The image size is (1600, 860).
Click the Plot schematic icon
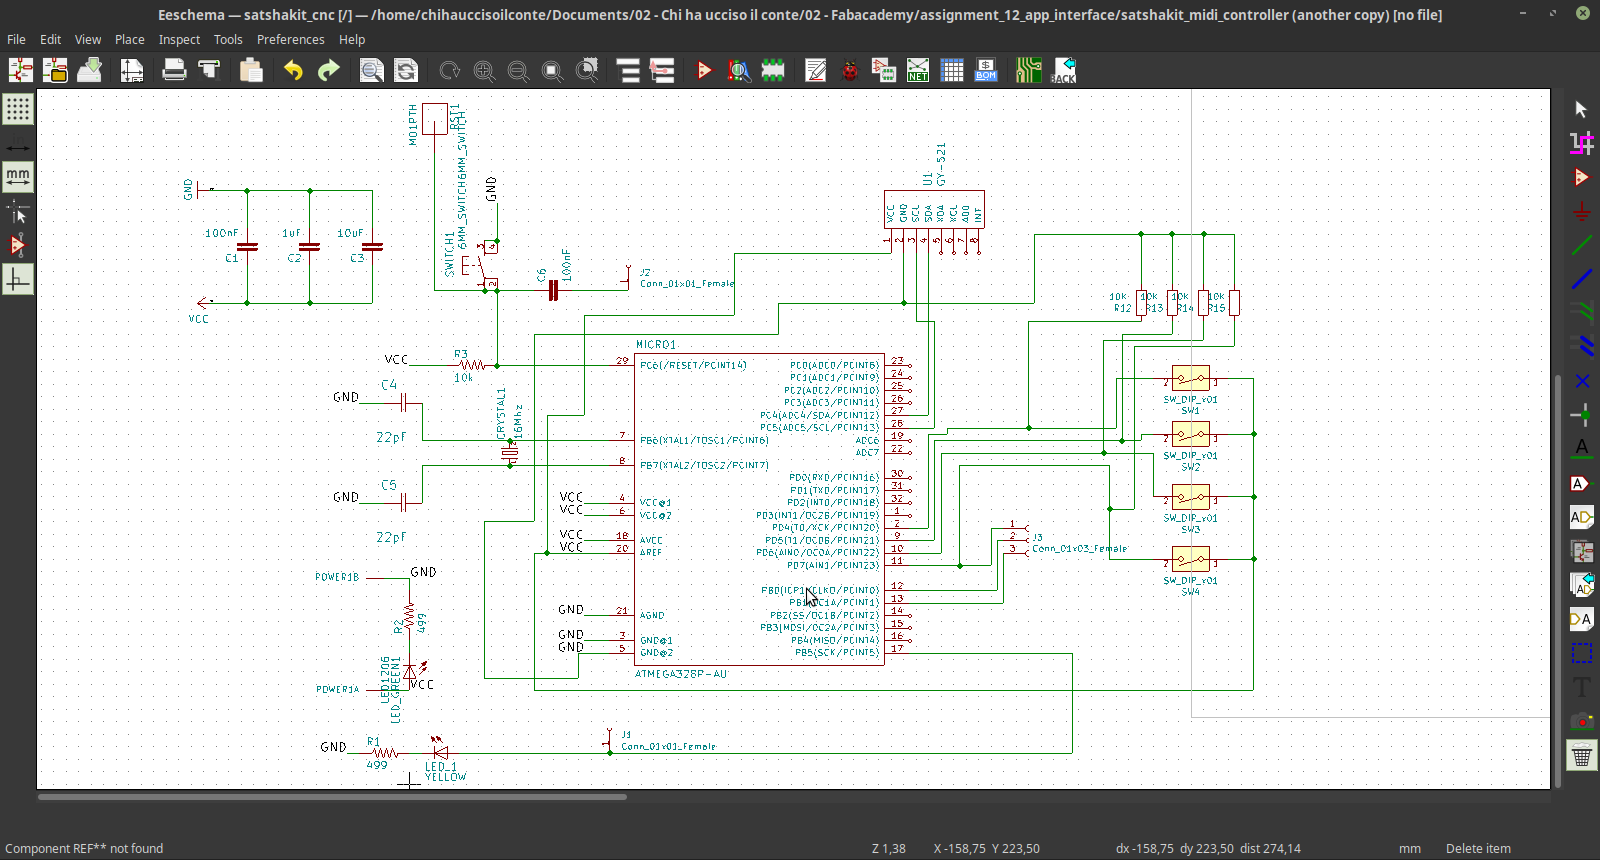click(209, 70)
